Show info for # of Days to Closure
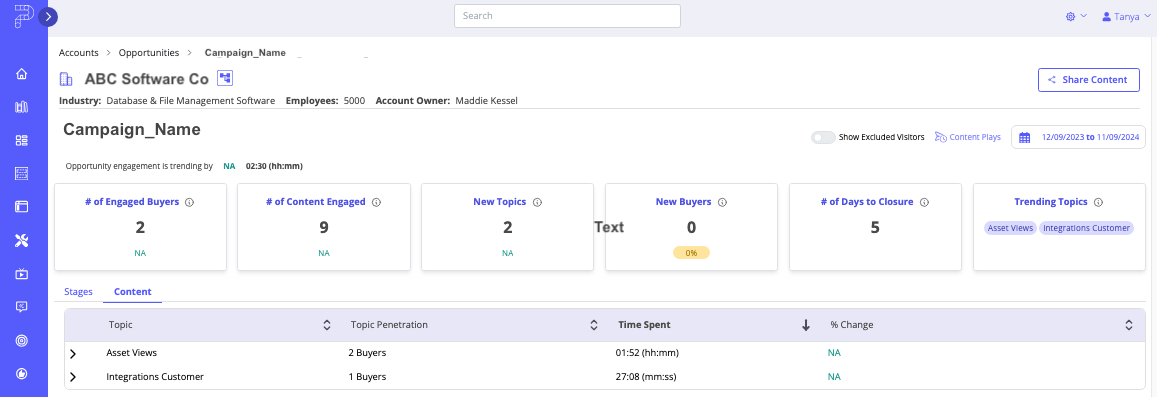Image resolution: width=1157 pixels, height=397 pixels. (x=925, y=202)
